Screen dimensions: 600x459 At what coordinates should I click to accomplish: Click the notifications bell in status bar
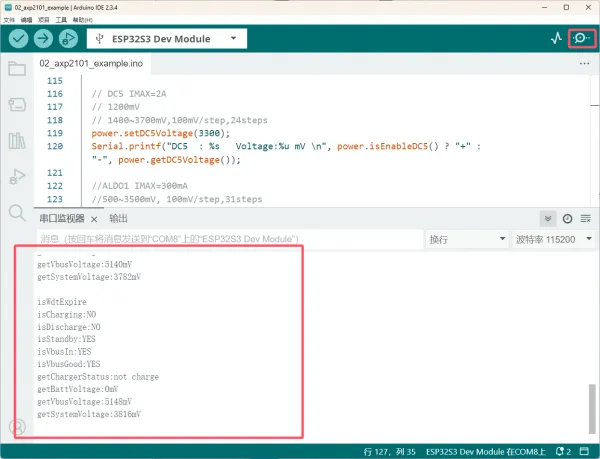tap(558, 451)
